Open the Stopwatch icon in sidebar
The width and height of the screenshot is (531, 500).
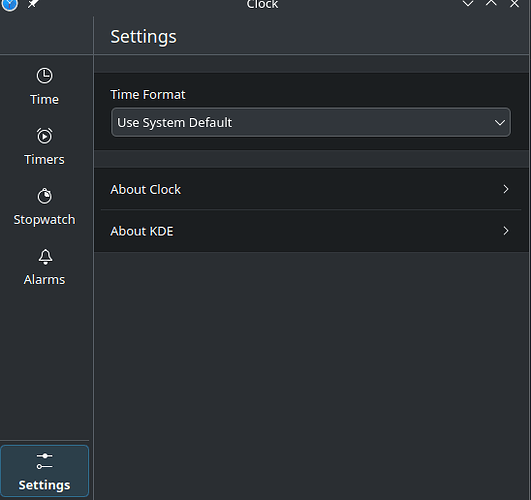(44, 196)
